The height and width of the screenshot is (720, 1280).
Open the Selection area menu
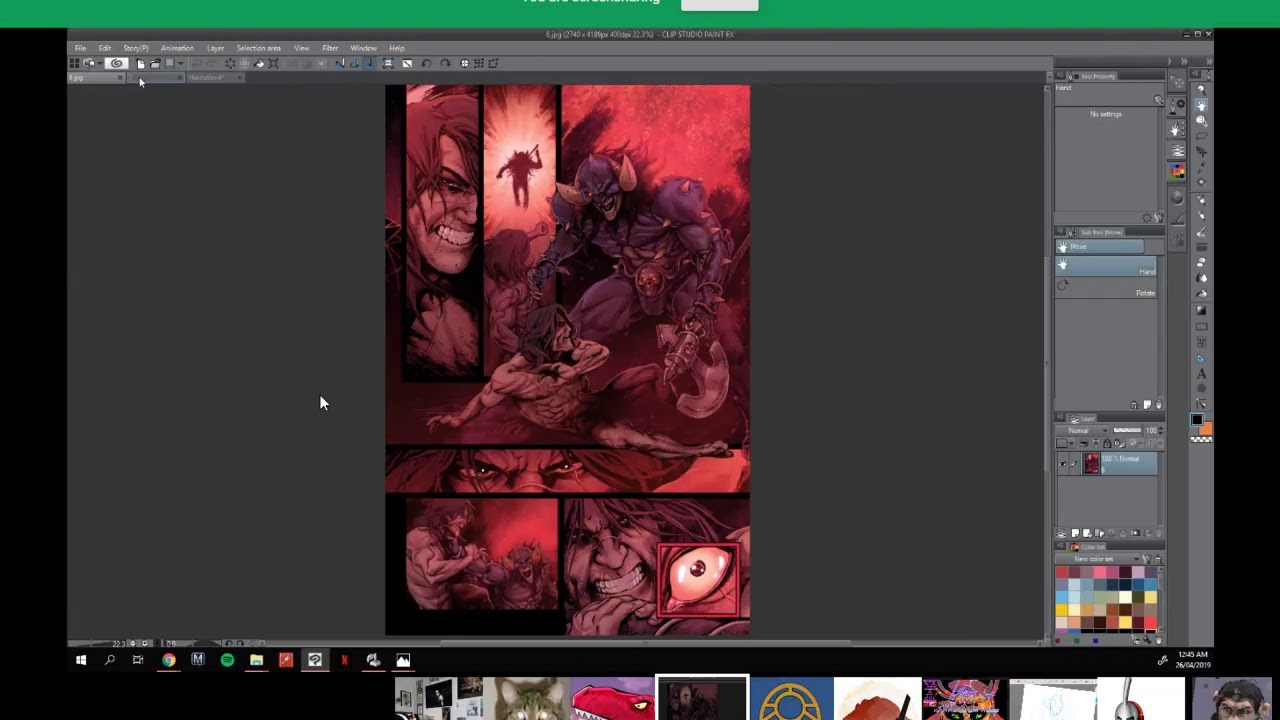pyautogui.click(x=258, y=48)
